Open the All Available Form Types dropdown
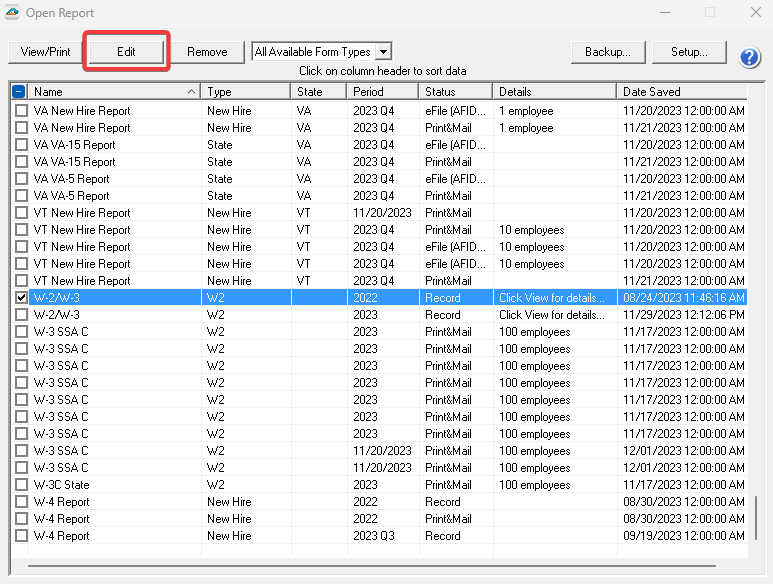This screenshot has height=584, width=773. [383, 52]
